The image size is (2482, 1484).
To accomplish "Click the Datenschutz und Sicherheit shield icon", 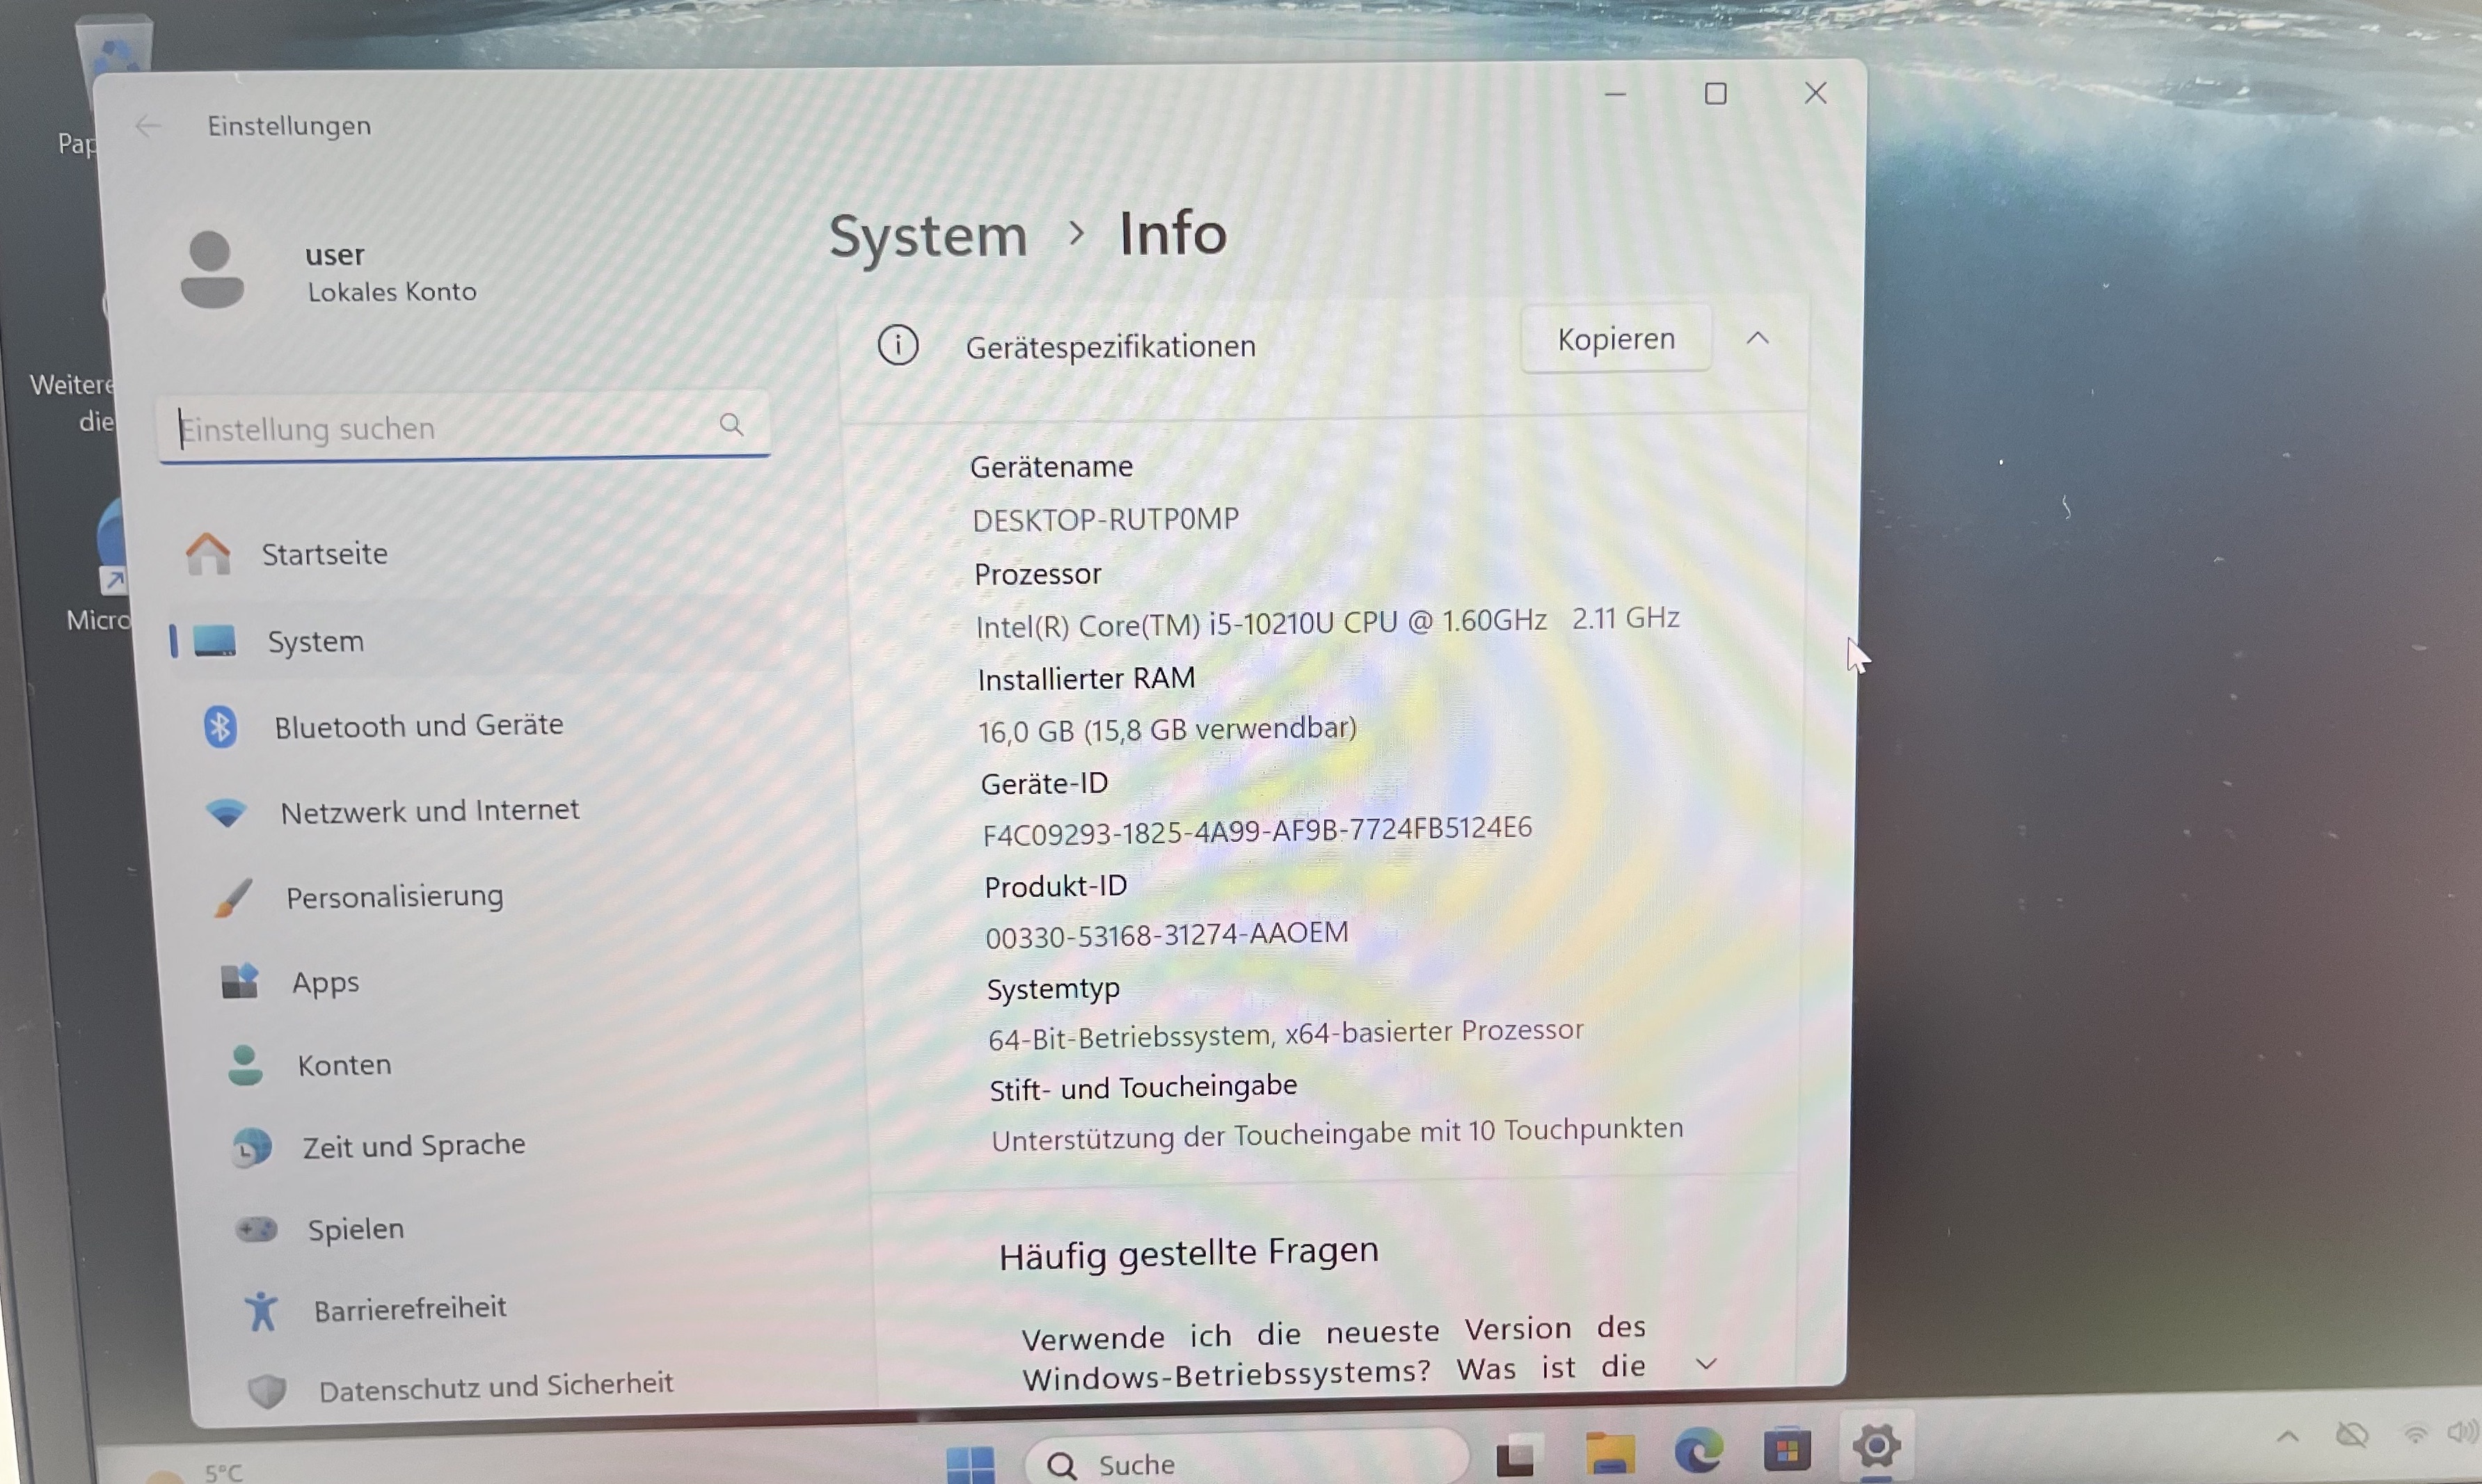I will click(x=267, y=1390).
